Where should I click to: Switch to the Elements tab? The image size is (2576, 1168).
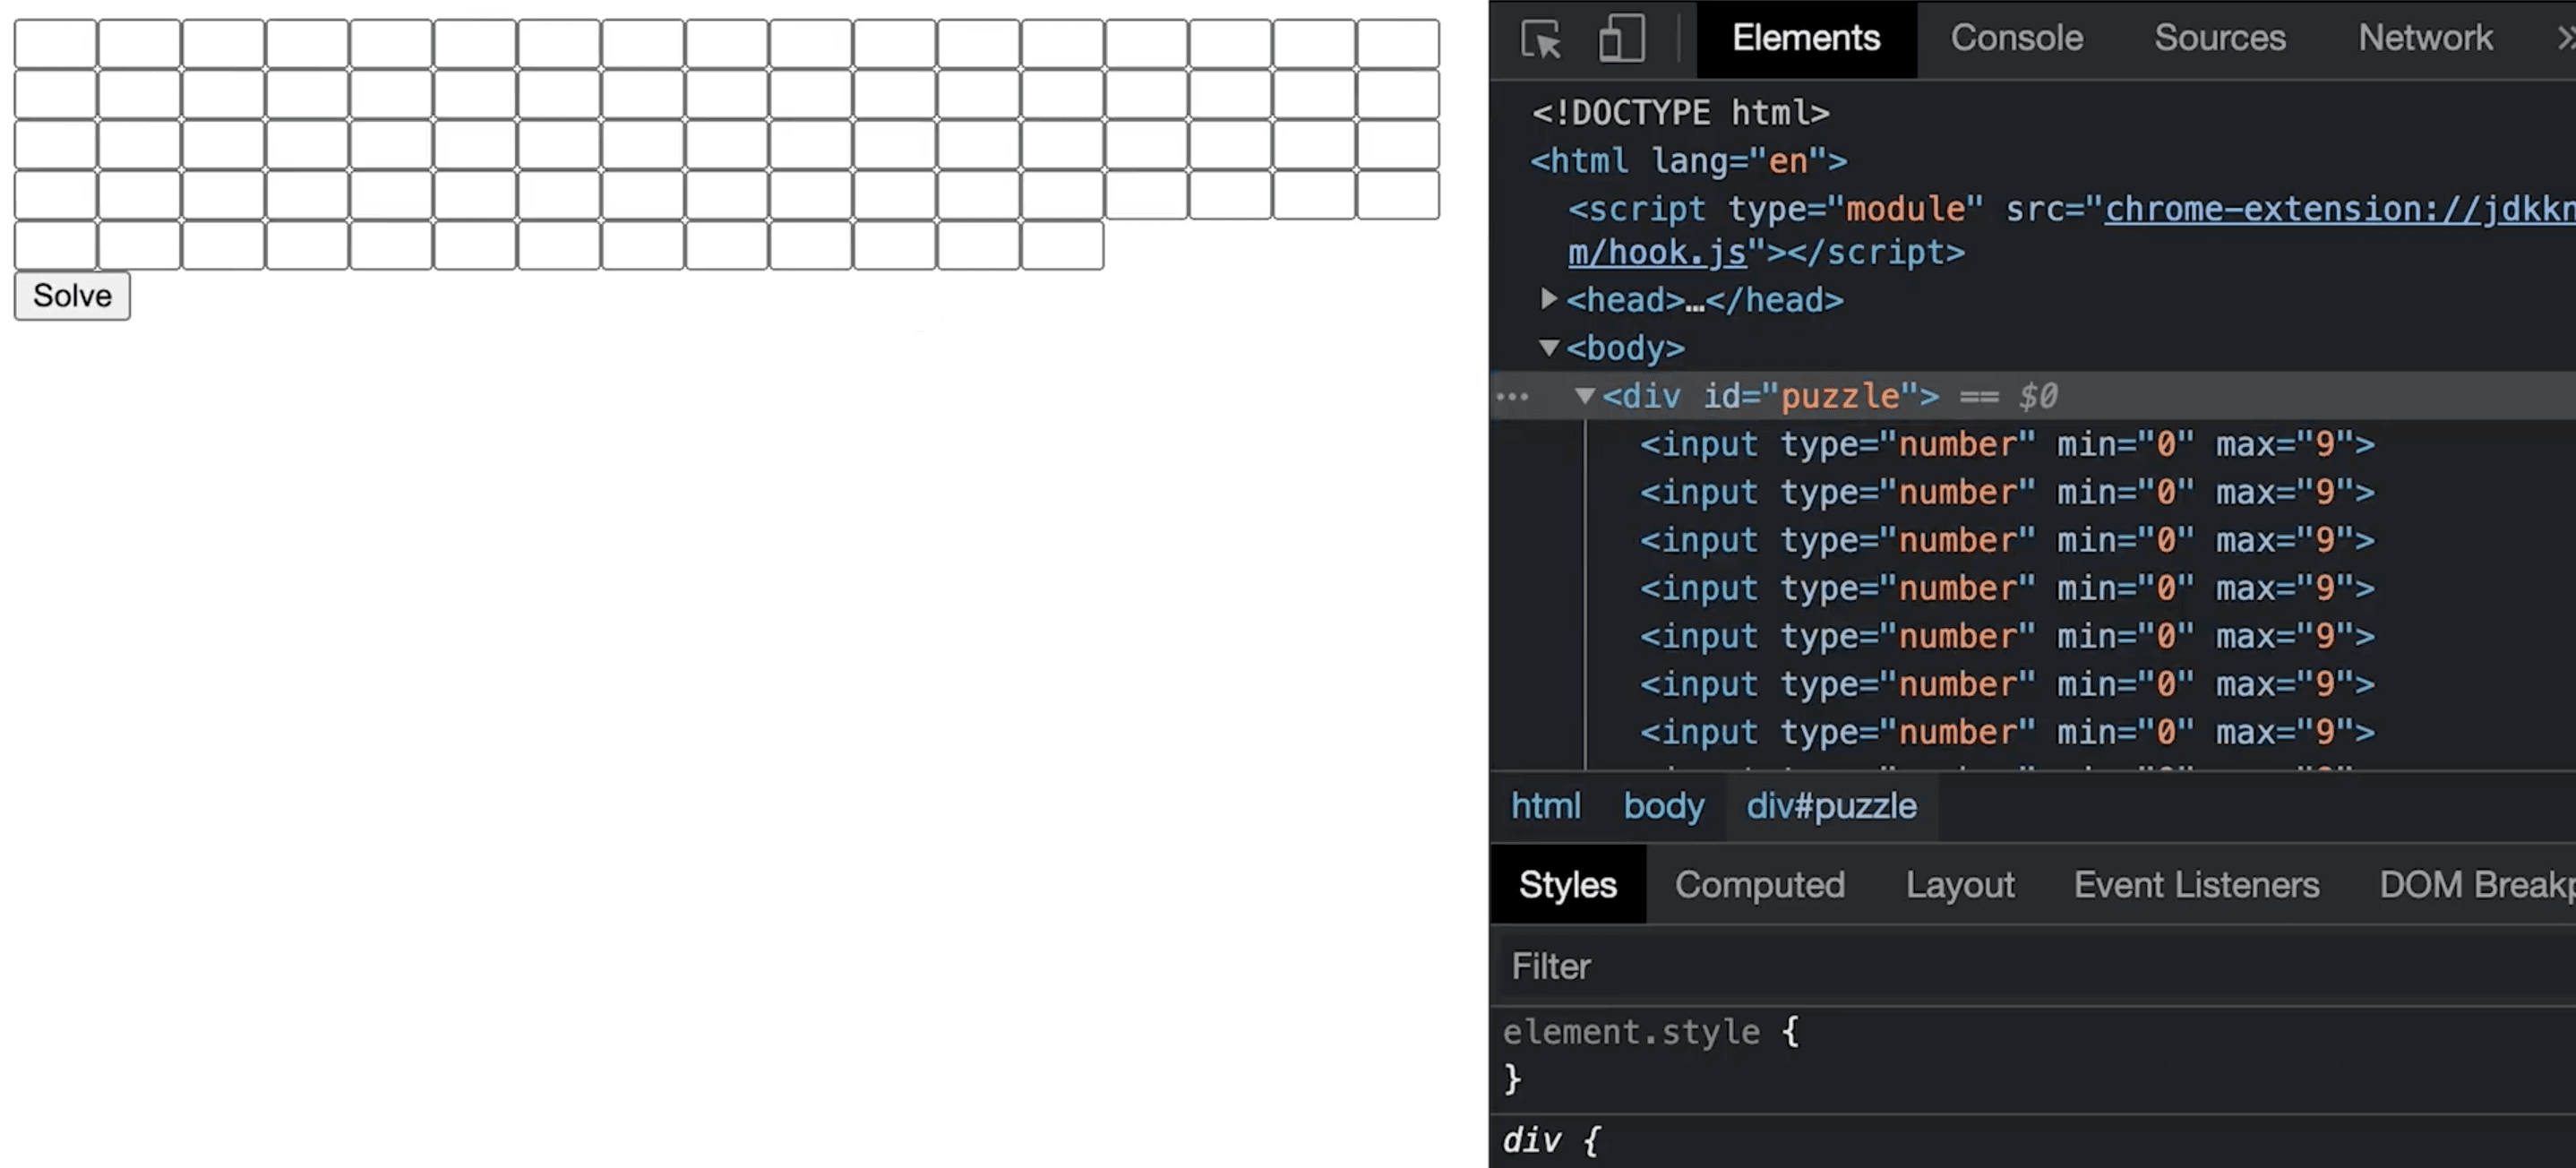(1806, 38)
